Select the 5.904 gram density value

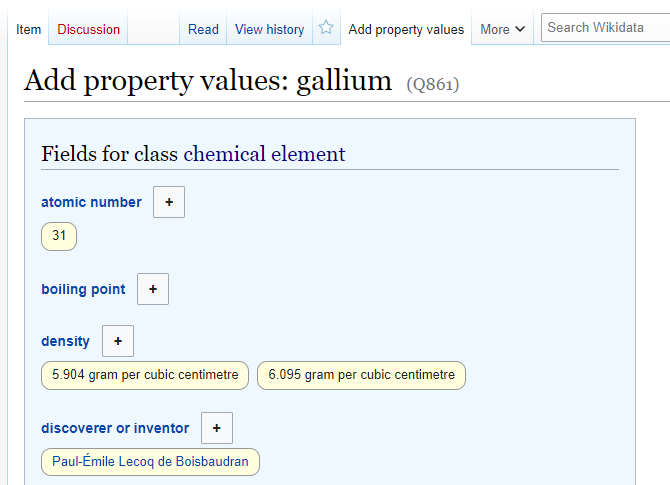tap(145, 375)
